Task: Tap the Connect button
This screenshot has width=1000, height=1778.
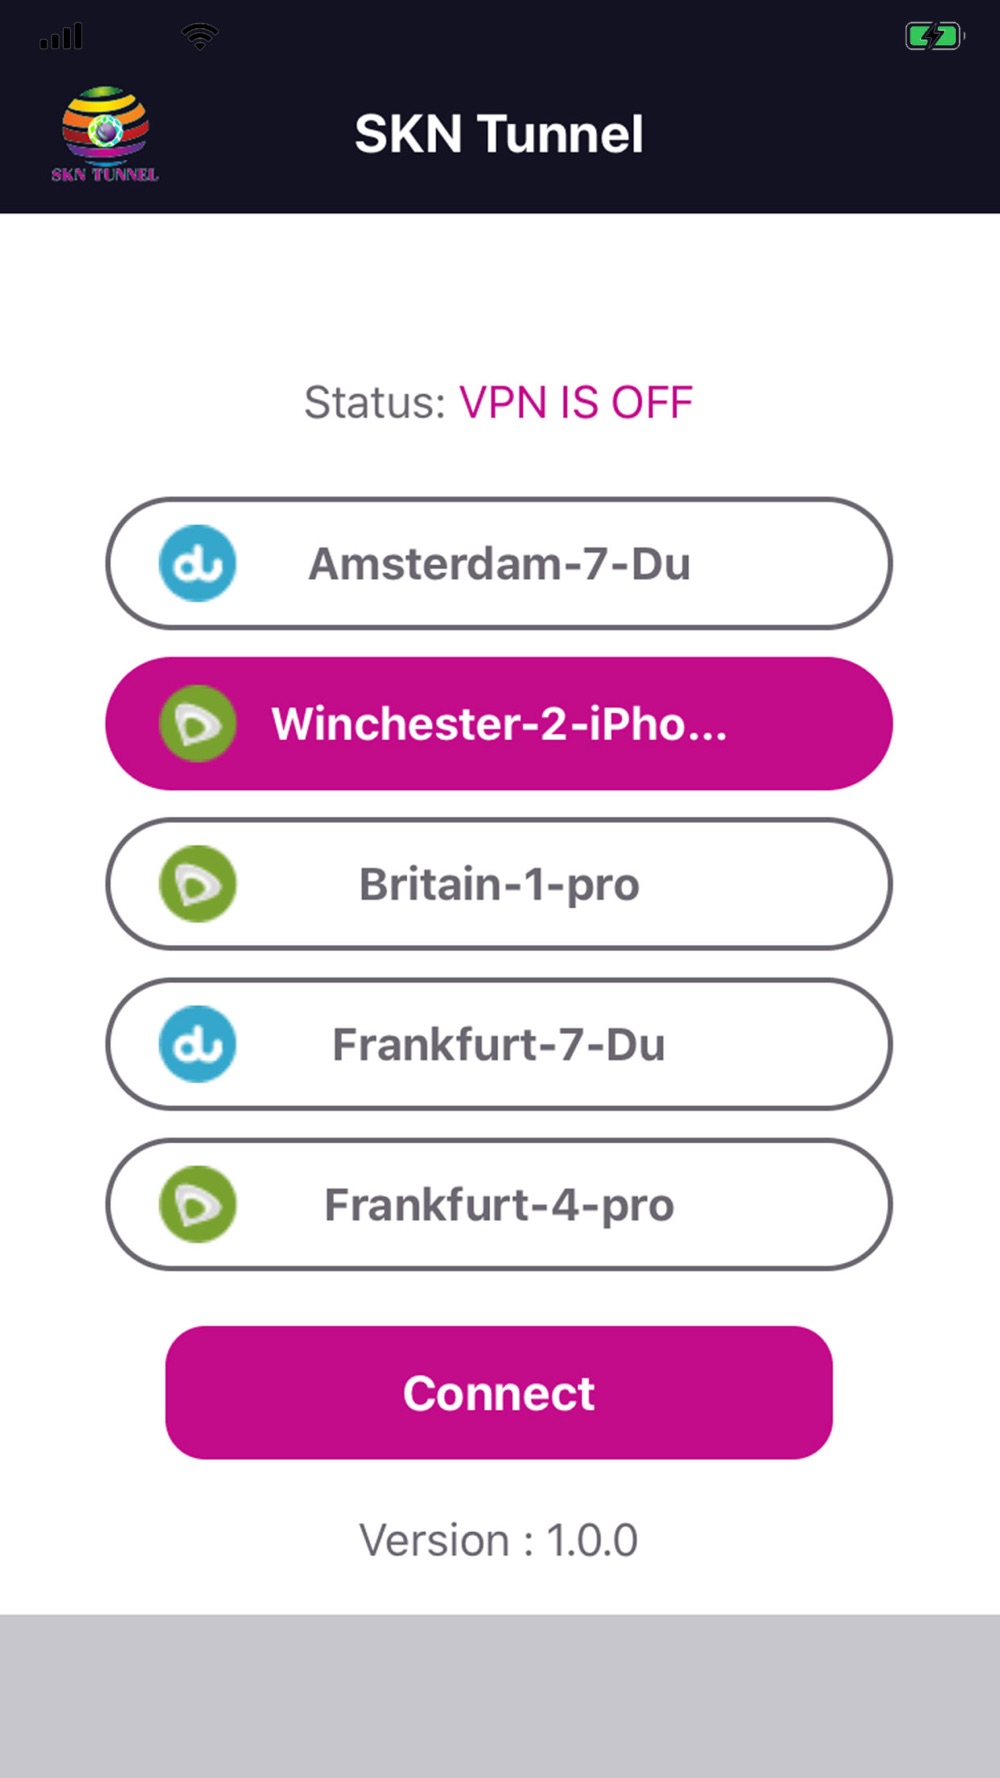Action: [x=499, y=1392]
